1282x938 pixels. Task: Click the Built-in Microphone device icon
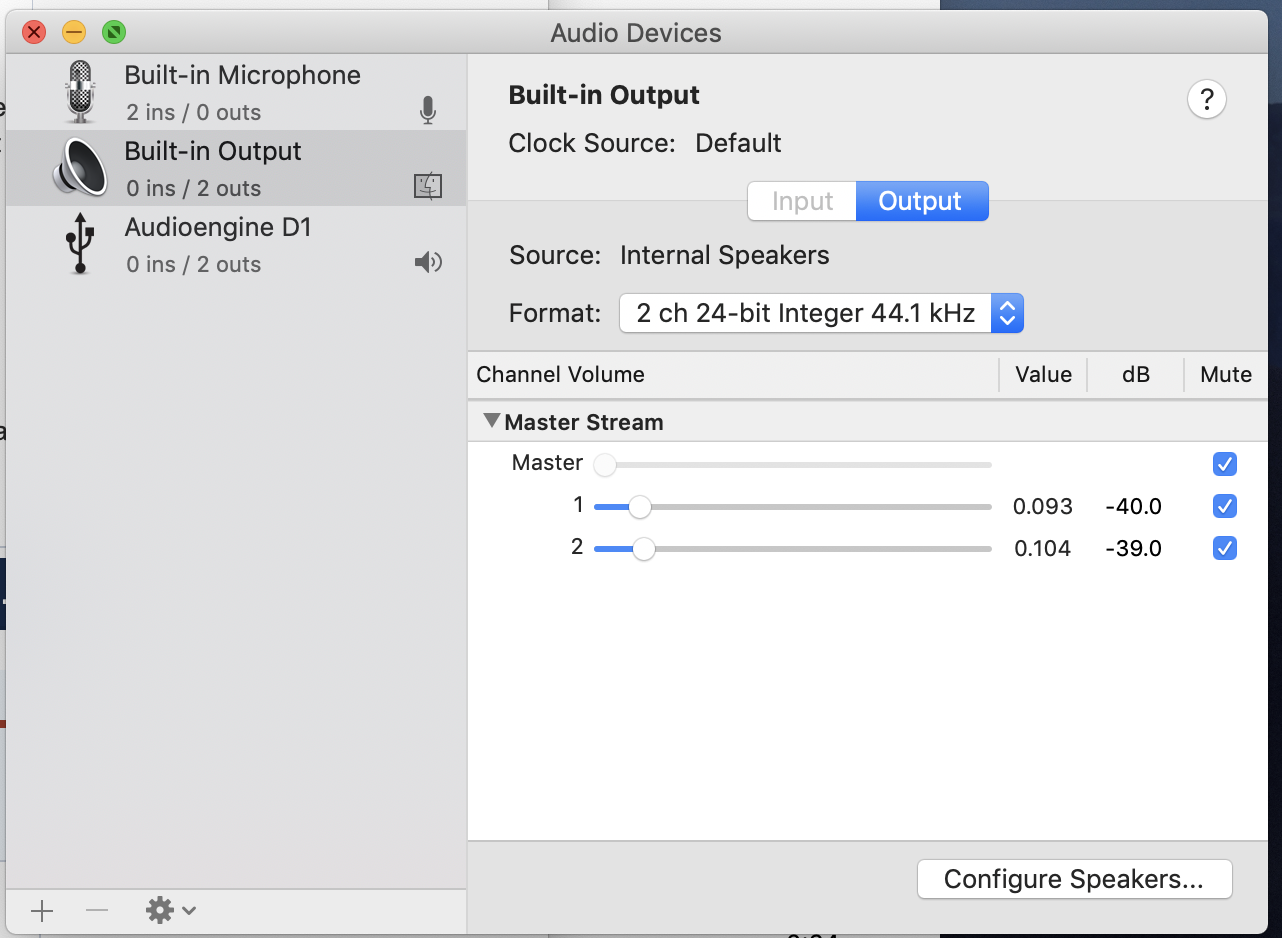pyautogui.click(x=80, y=92)
